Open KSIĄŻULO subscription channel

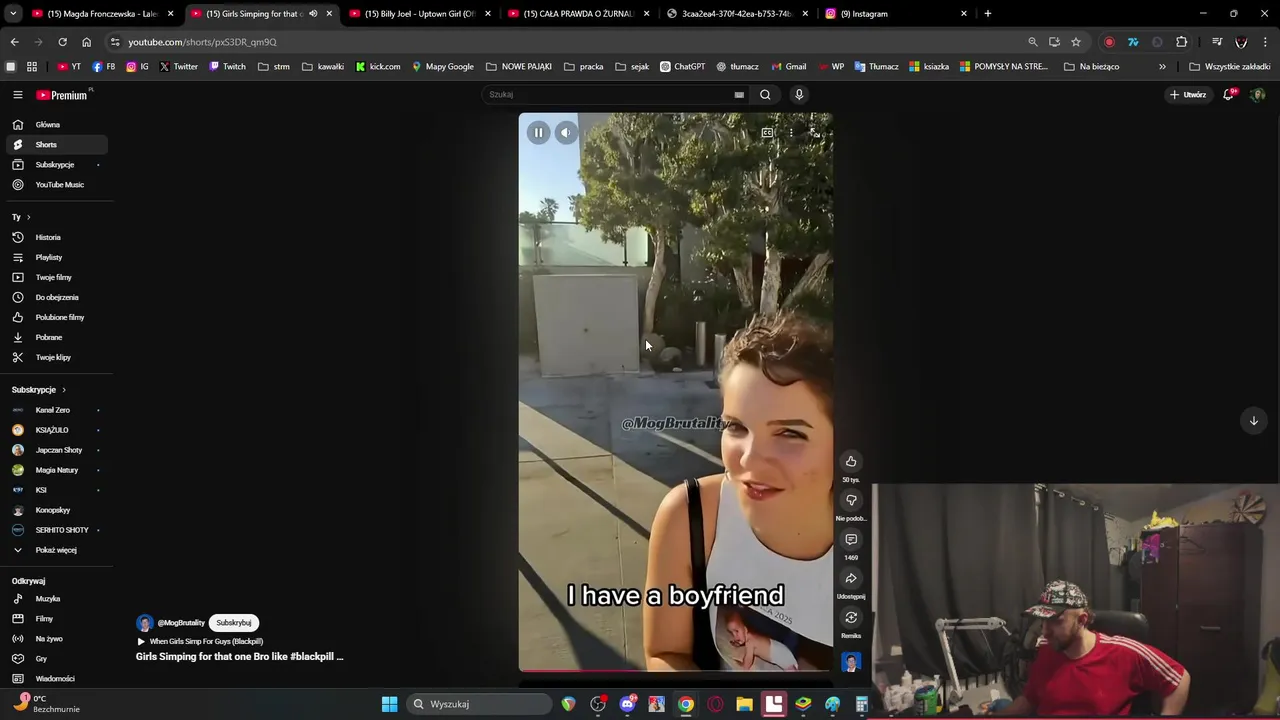click(x=56, y=430)
